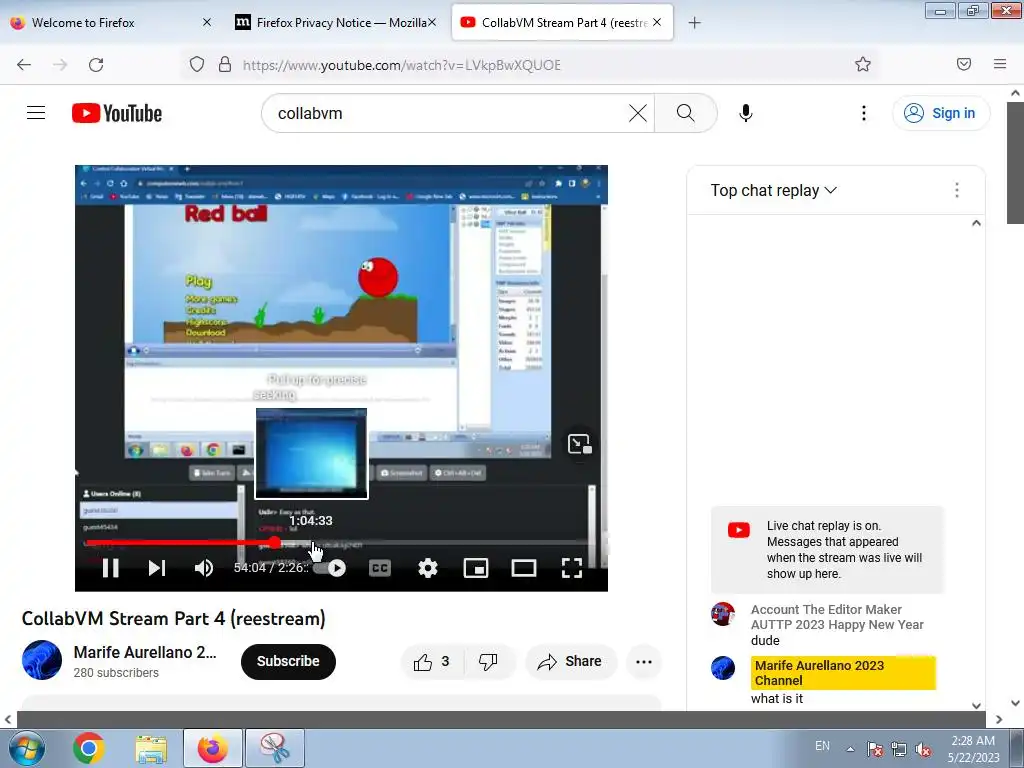The image size is (1024, 768).
Task: Open the Marife Aurellano 2... channel name
Action: (145, 652)
